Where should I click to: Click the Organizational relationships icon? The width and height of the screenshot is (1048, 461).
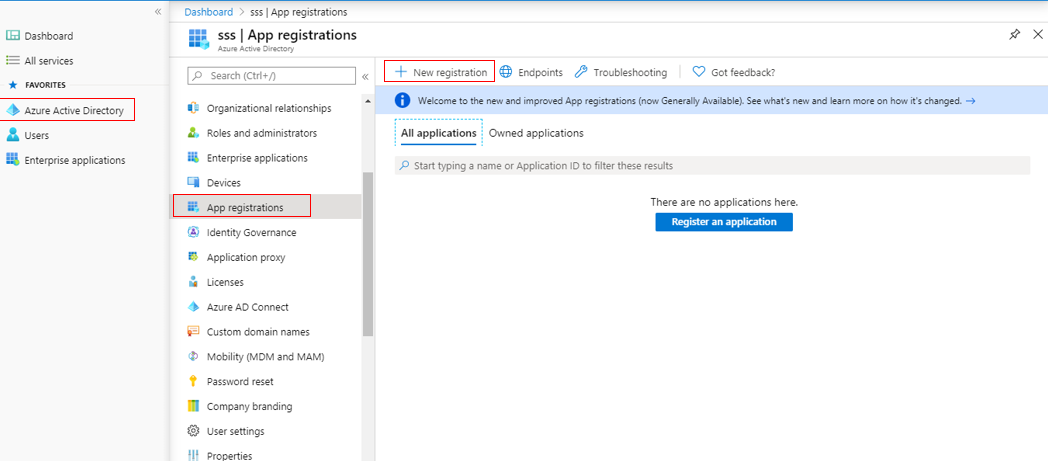(194, 108)
